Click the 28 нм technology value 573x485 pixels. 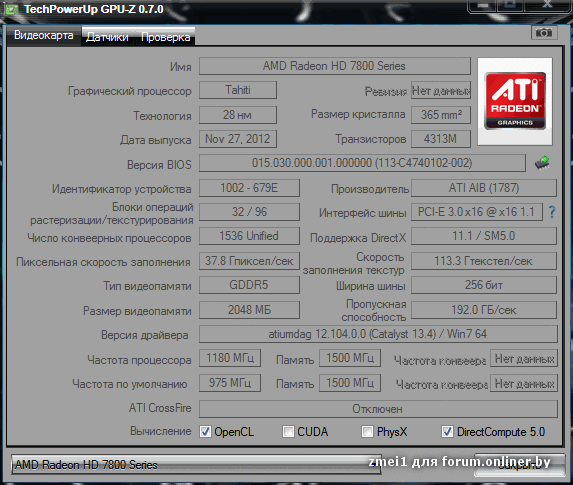(238, 115)
